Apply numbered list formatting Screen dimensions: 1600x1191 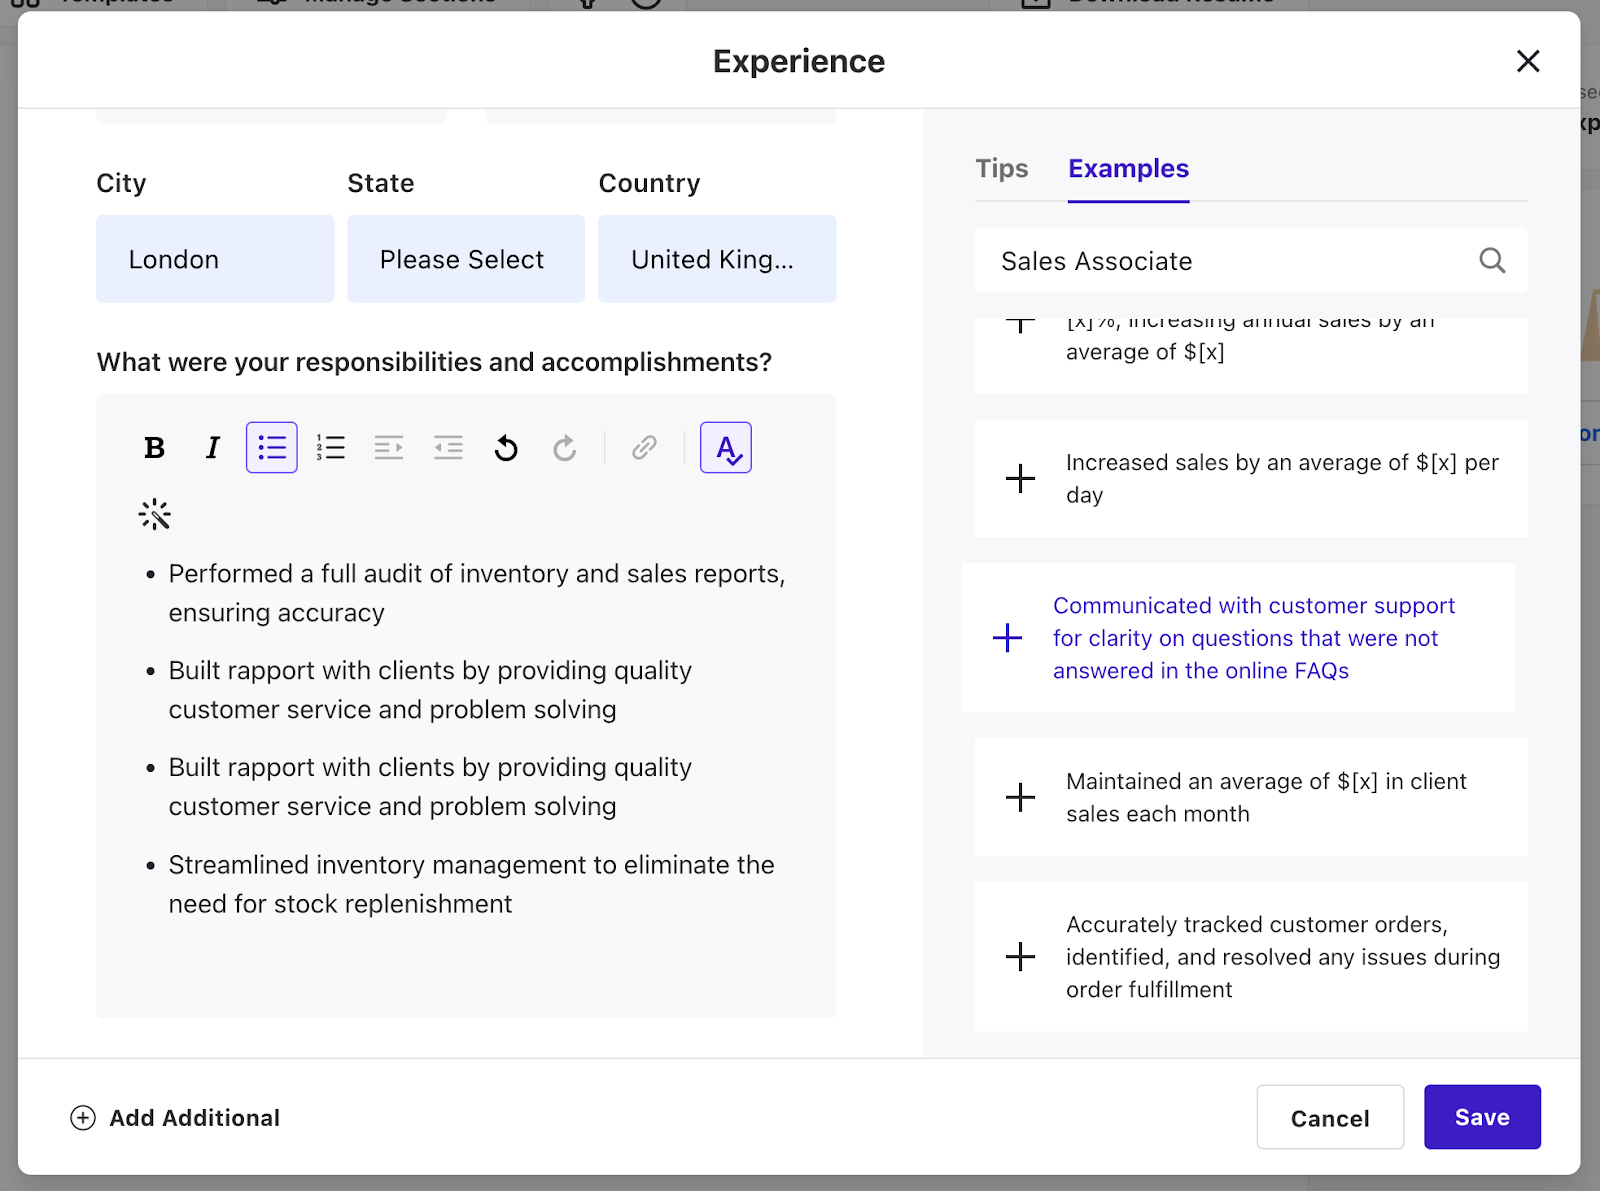pos(331,448)
